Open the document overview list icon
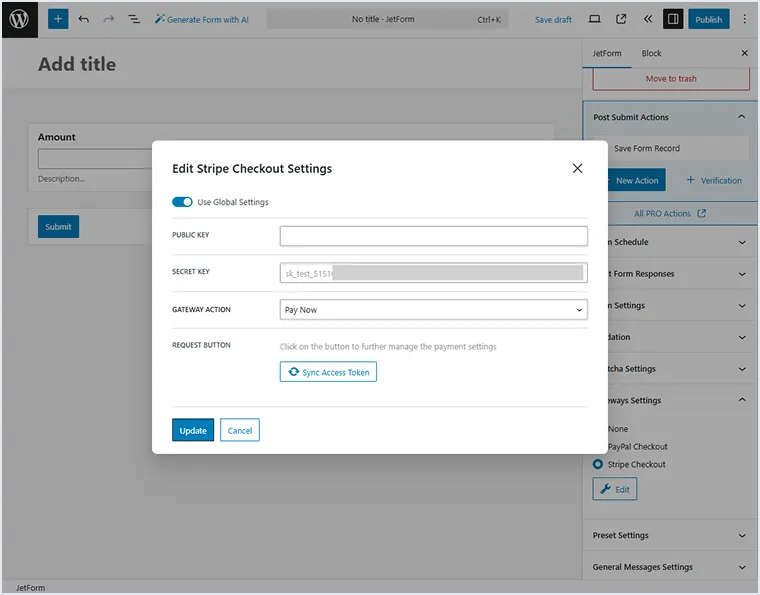760x595 pixels. click(134, 19)
